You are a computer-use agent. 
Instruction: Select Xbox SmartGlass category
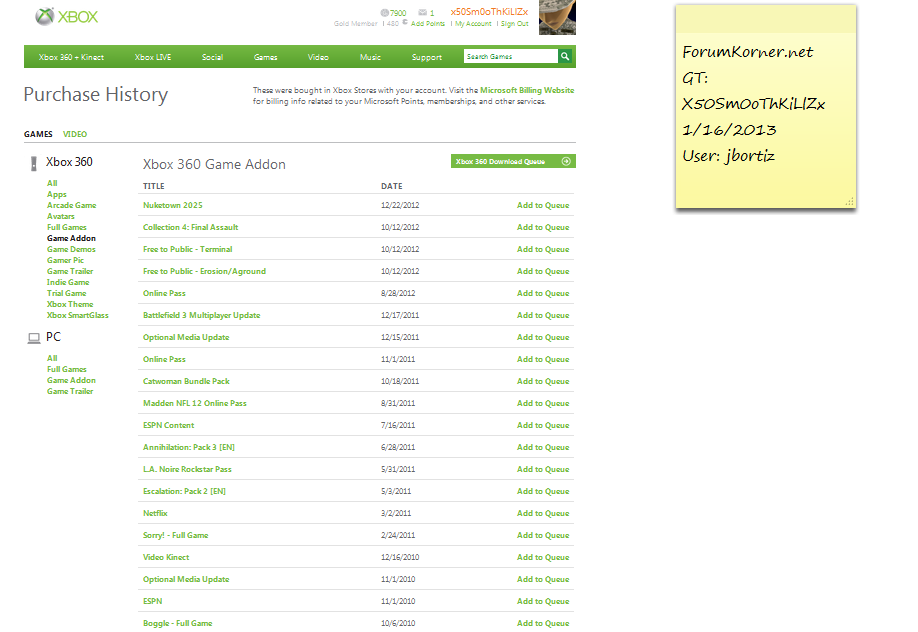[78, 315]
